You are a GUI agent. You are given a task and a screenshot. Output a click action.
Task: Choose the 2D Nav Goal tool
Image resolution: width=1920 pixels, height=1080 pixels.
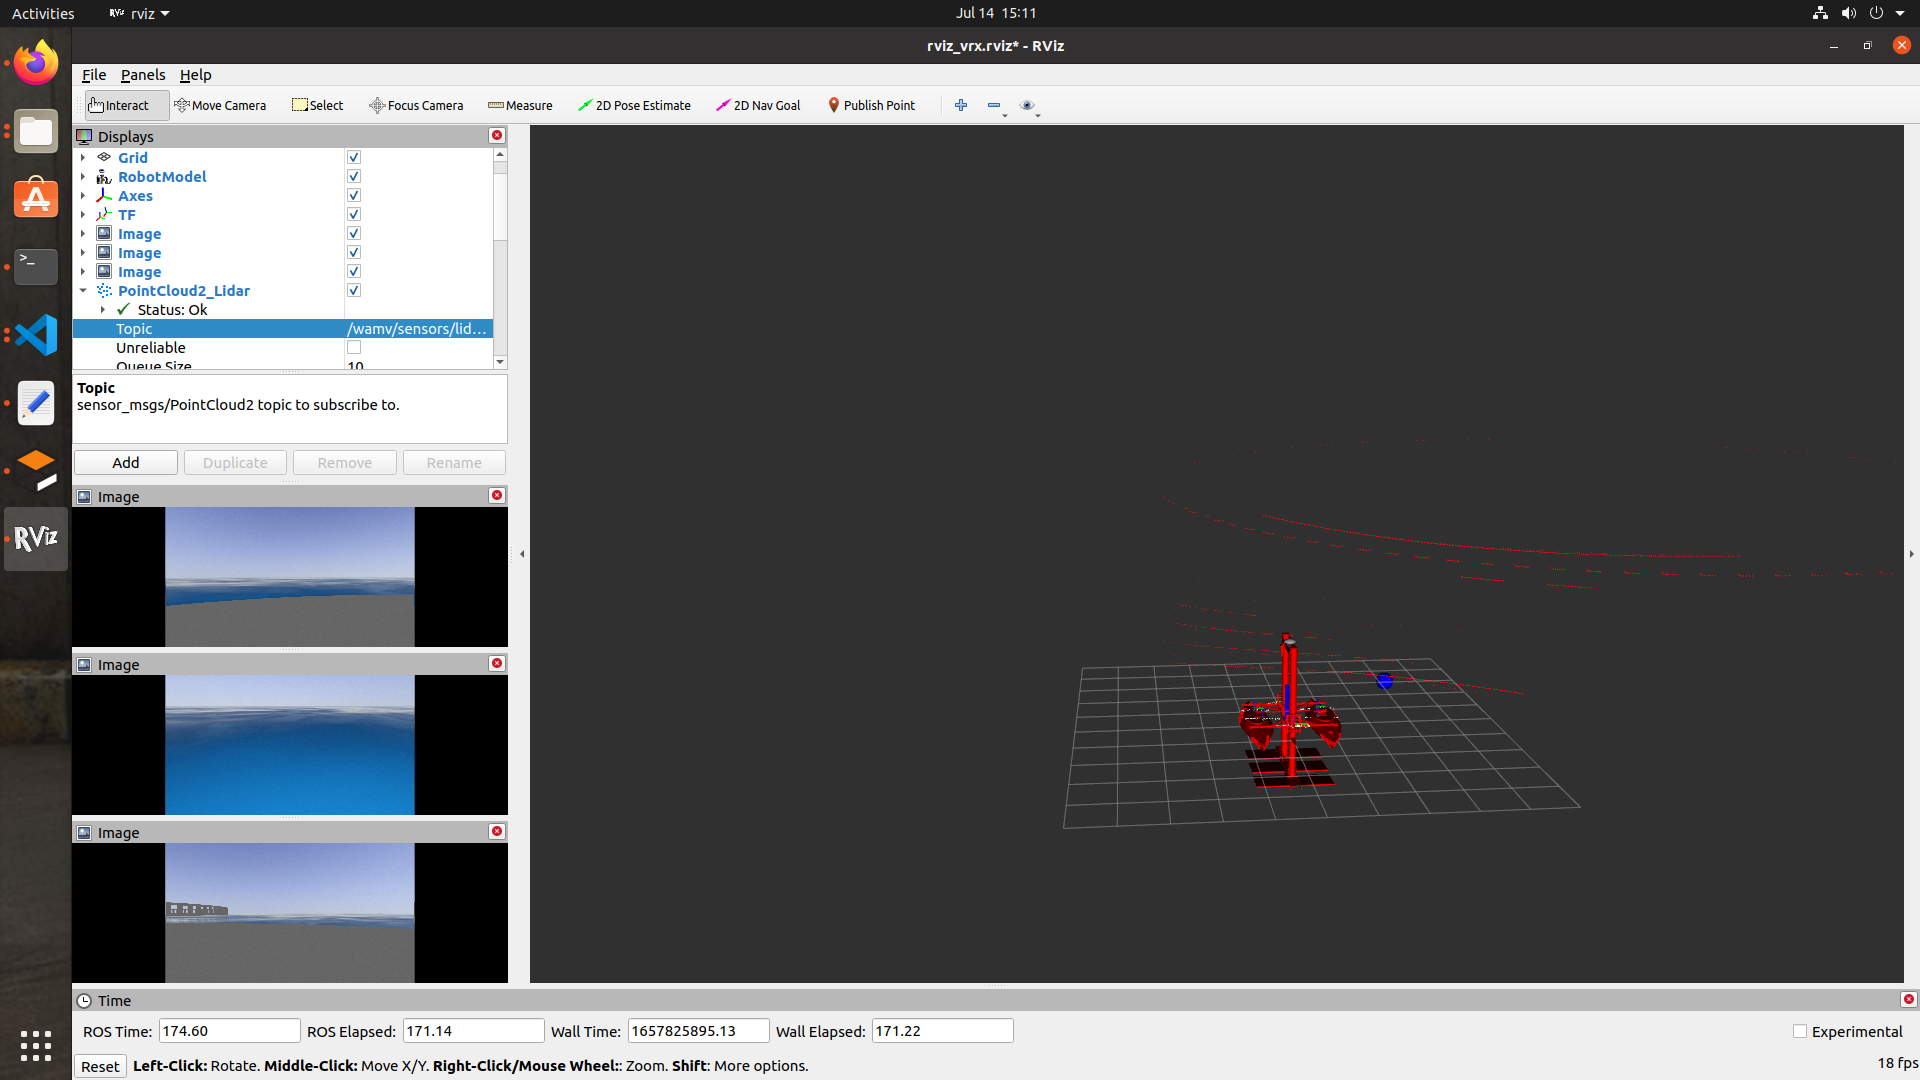[757, 105]
